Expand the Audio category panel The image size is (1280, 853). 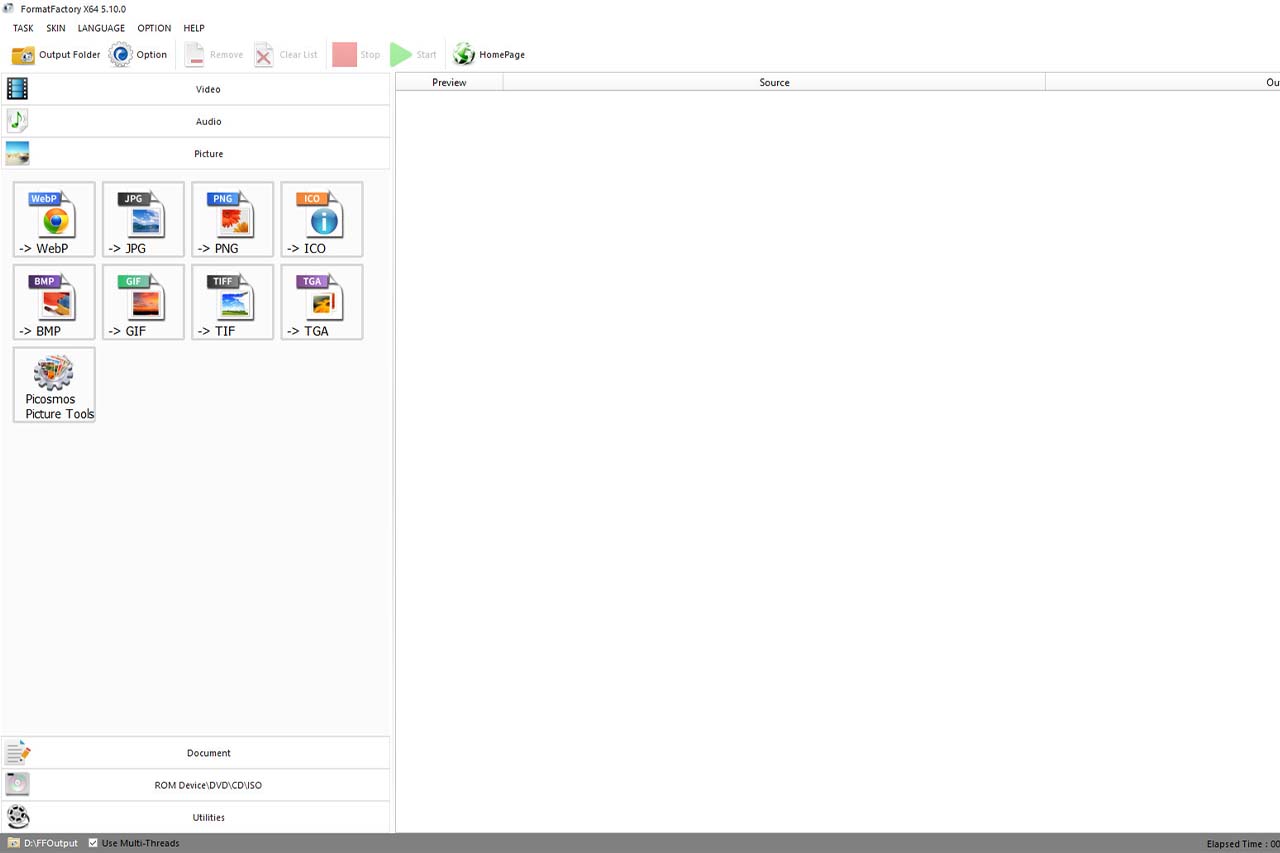[x=195, y=121]
